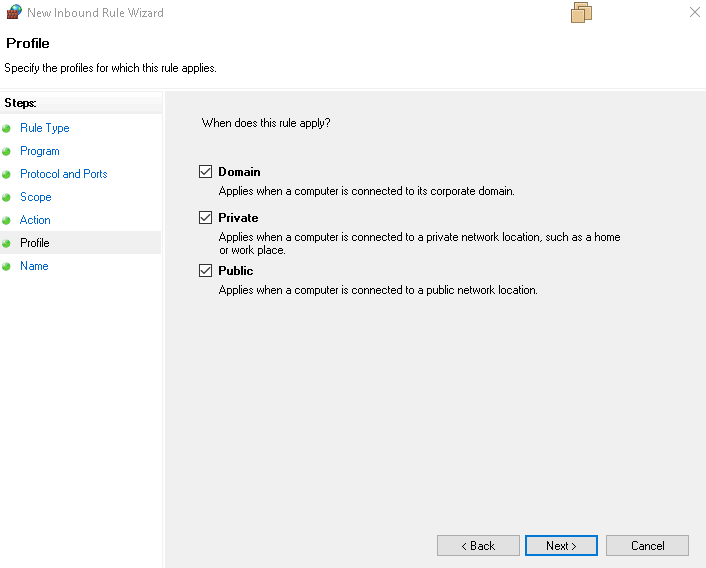Click green bullet beside Name step

click(6, 267)
